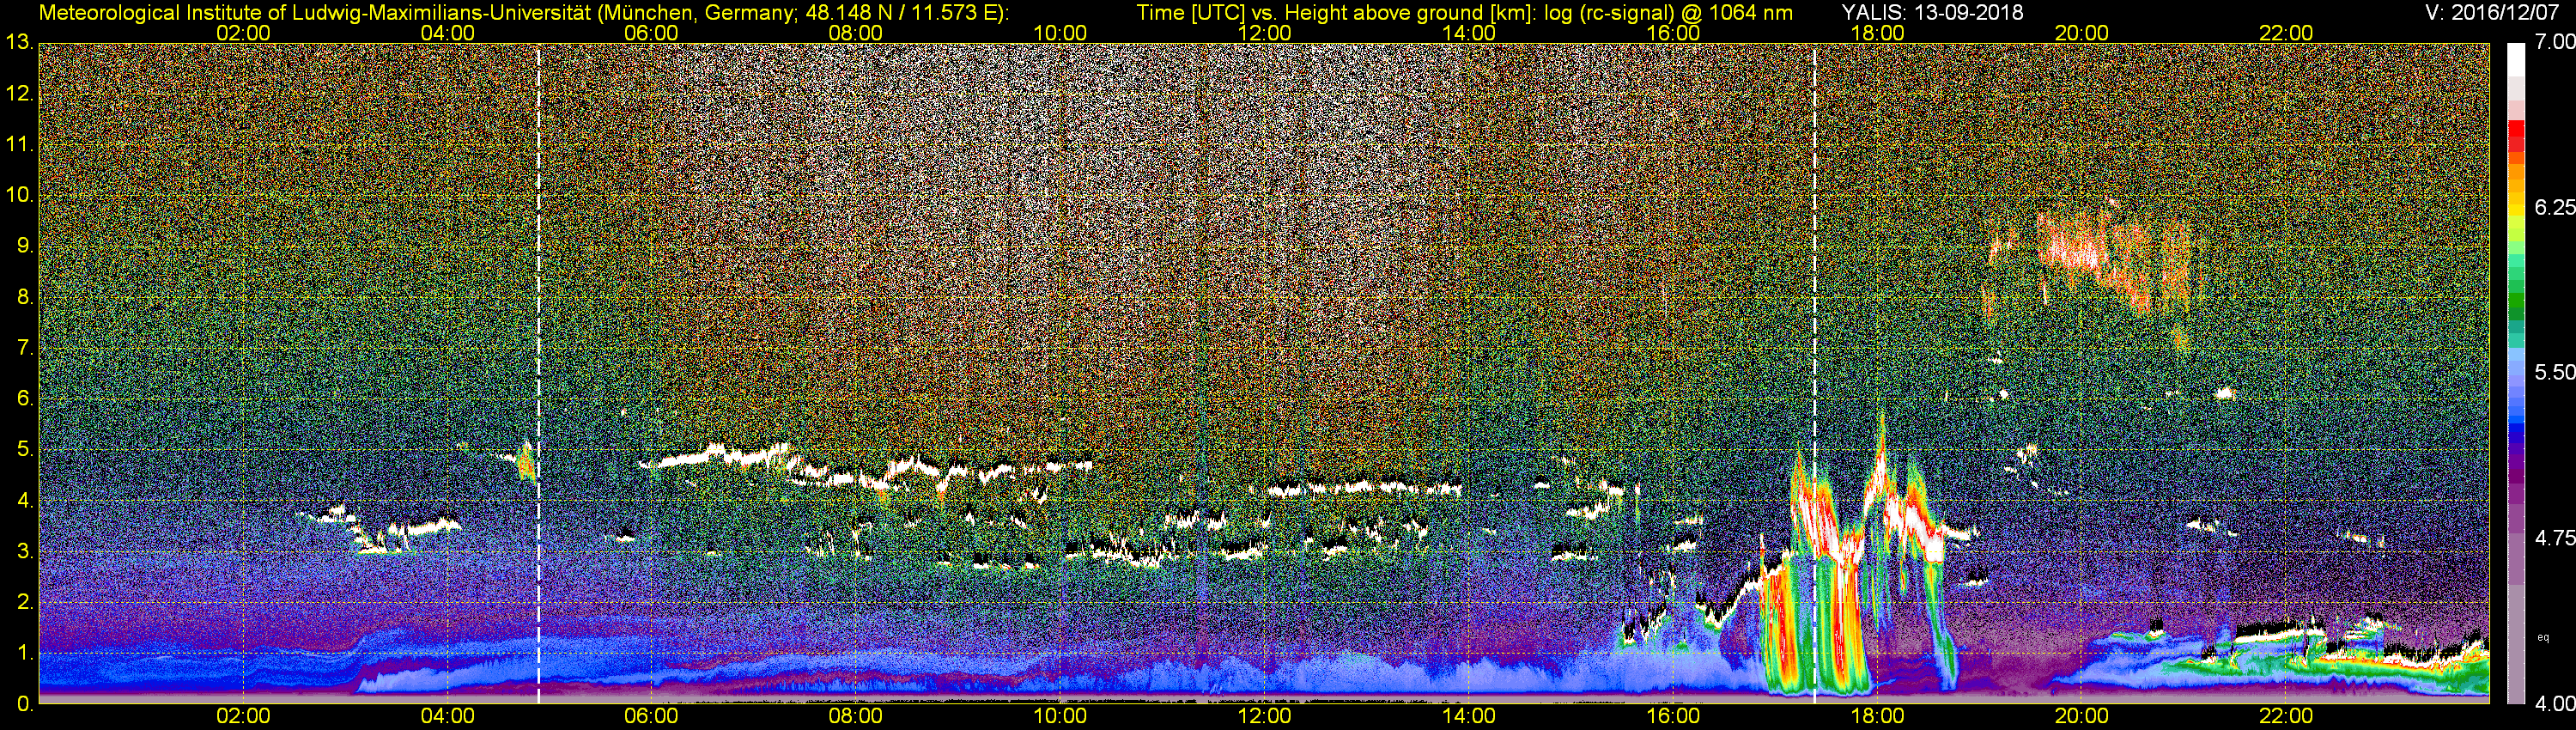Click the 16:00 label on the top time axis
Viewport: 2576px width, 730px height.
pos(1673,33)
